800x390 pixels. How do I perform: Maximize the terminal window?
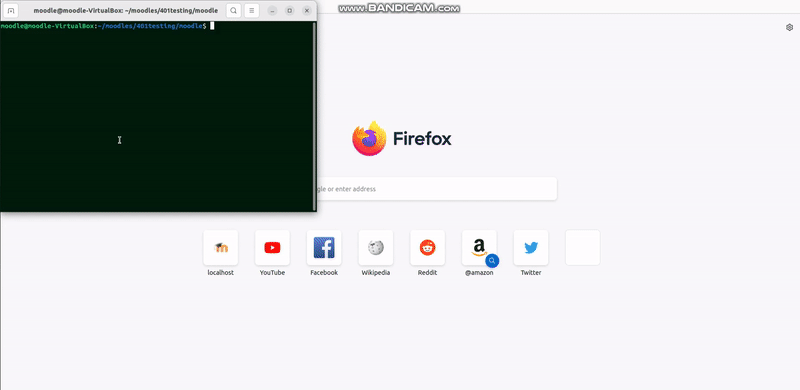pos(289,10)
